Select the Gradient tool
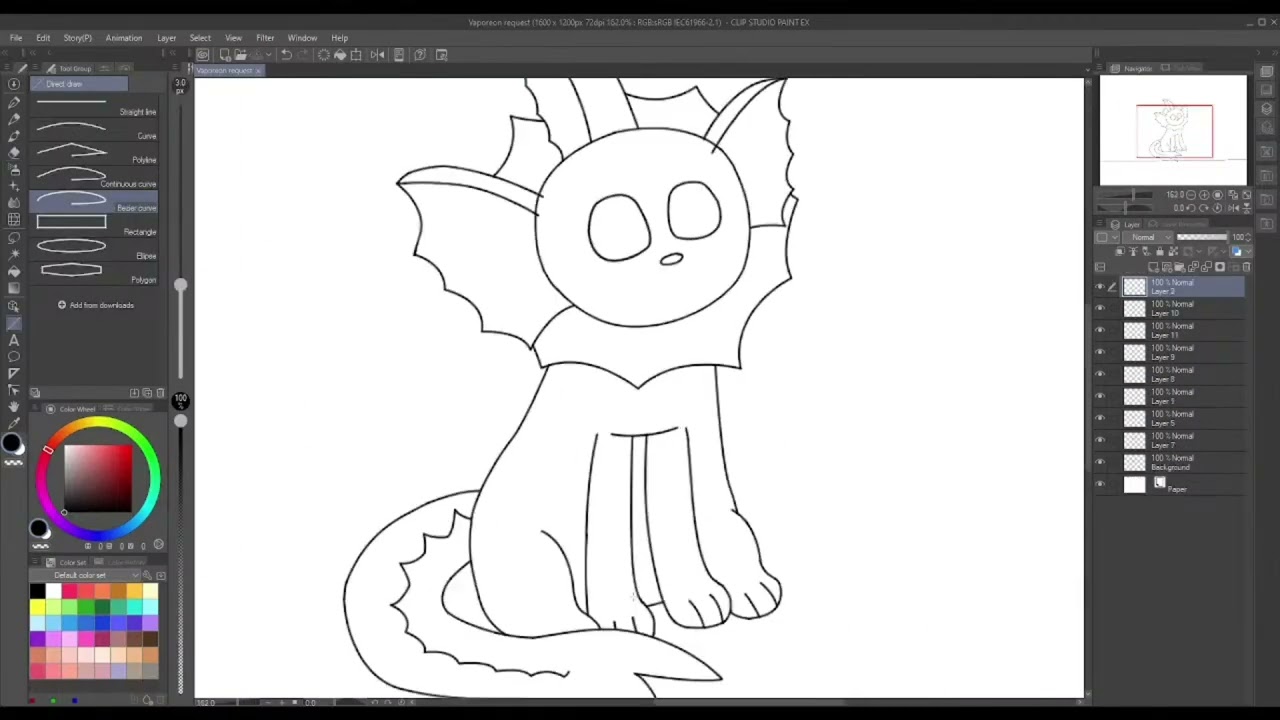 [x=14, y=289]
